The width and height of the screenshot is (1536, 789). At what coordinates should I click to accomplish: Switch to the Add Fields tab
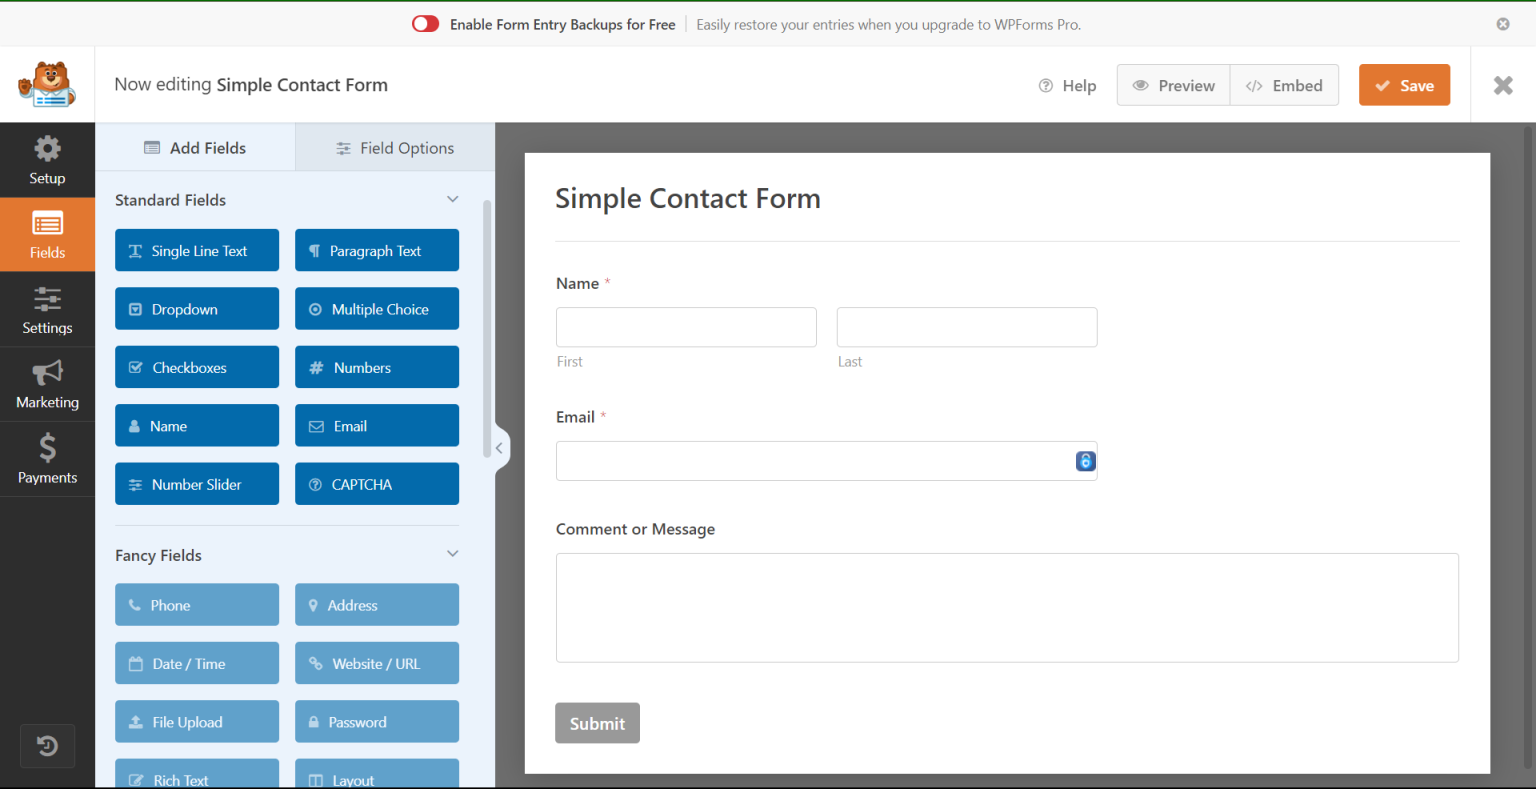pos(195,147)
